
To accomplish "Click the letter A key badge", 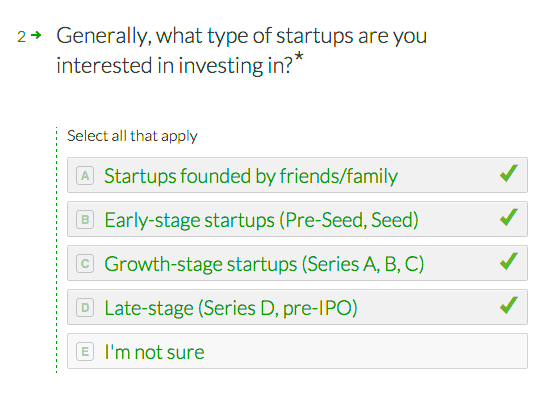I will click(x=85, y=175).
